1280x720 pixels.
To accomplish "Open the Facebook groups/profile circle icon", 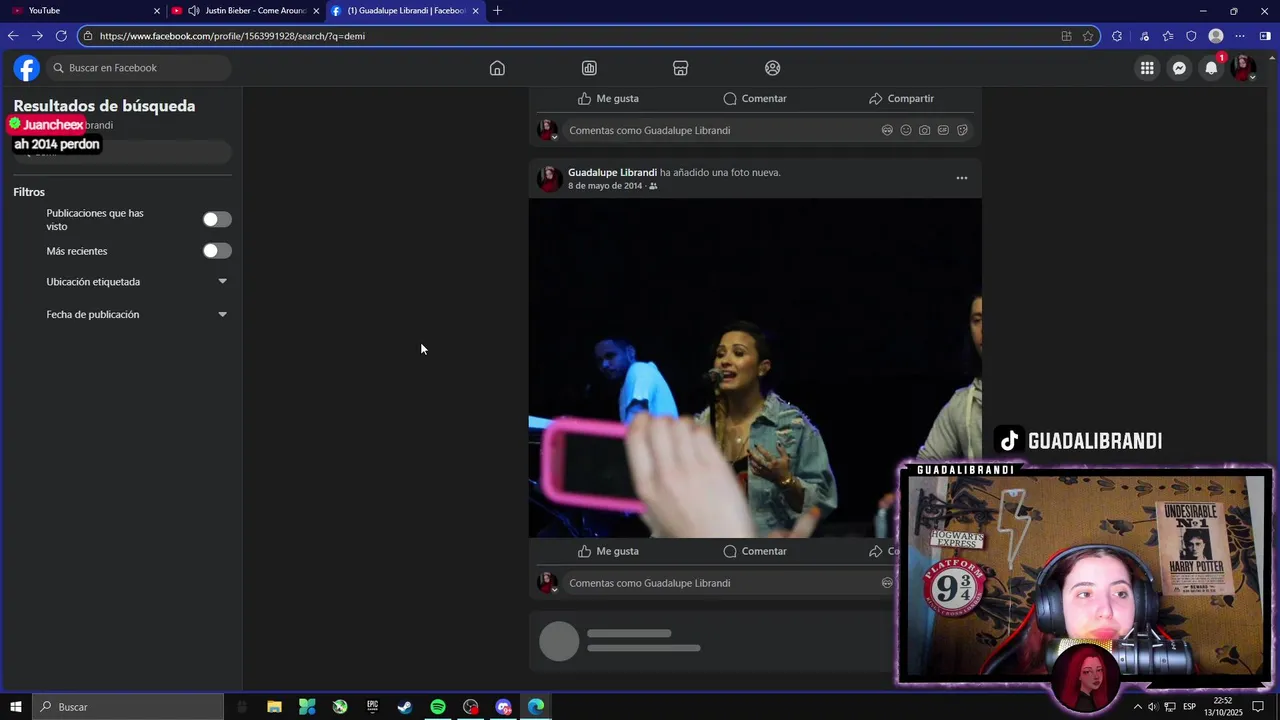I will (x=772, y=68).
